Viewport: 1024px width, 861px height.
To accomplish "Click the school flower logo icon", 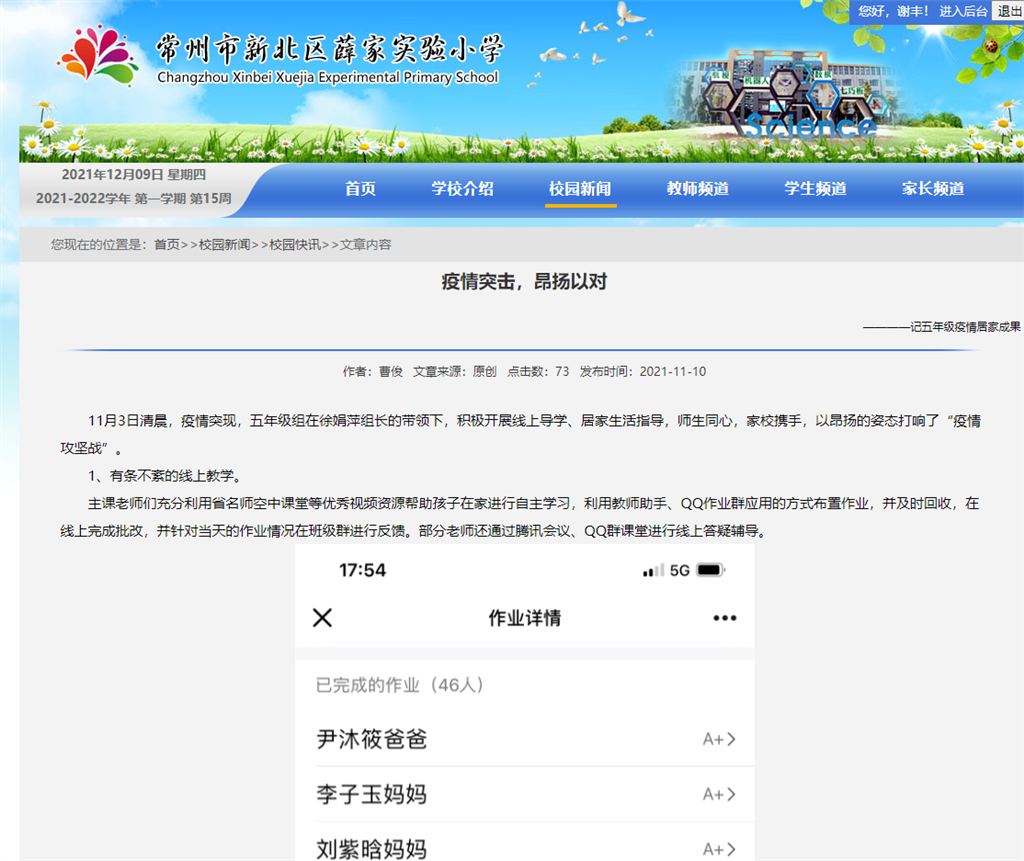I will 98,56.
